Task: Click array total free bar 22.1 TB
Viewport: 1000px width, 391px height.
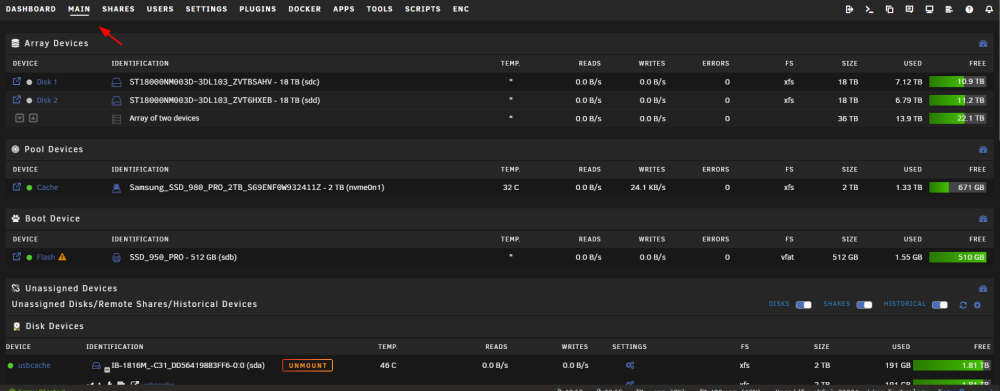Action: tap(958, 118)
